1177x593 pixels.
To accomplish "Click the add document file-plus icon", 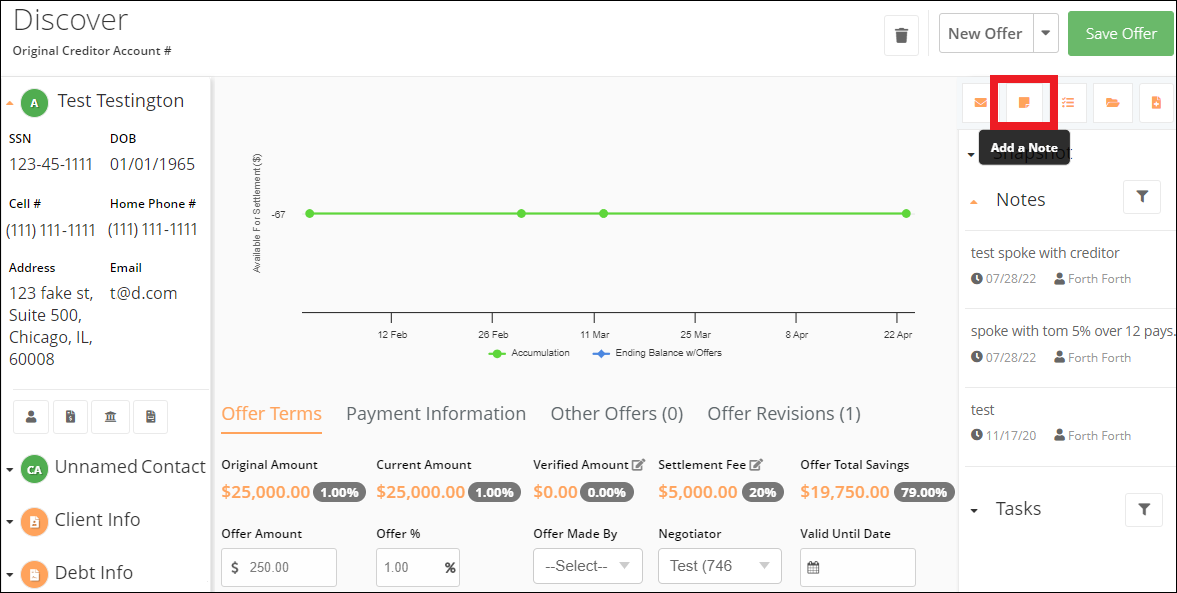I will click(x=1156, y=103).
